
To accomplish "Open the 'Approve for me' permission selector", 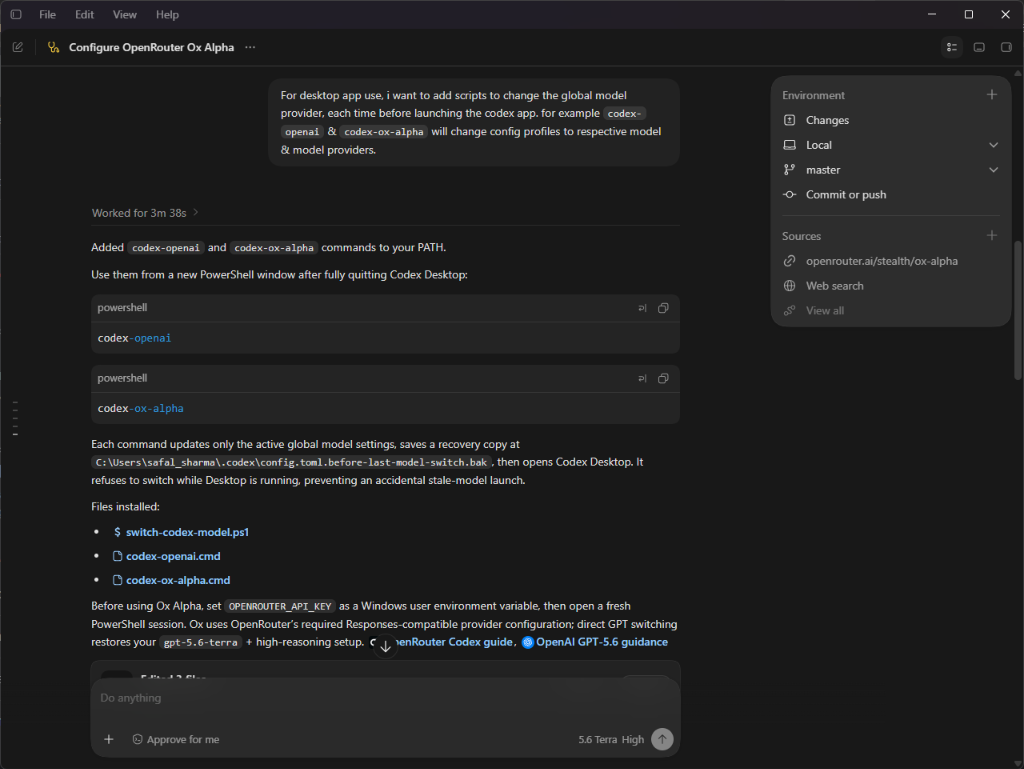I will point(176,740).
